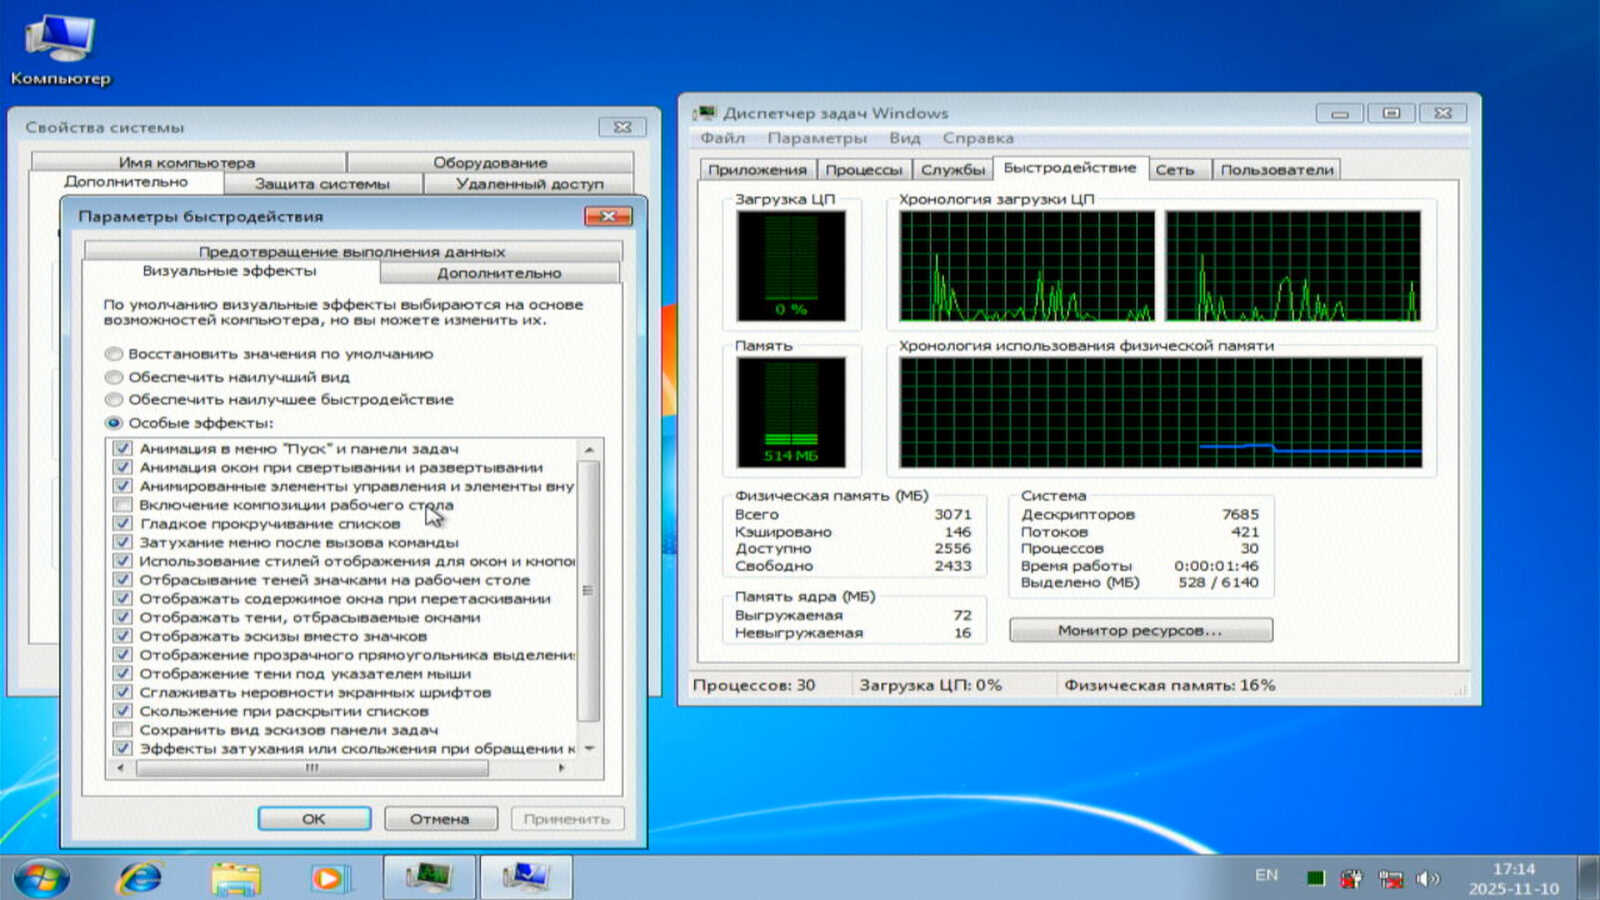
Task: Click the Windows Start button
Action: pyautogui.click(x=41, y=878)
